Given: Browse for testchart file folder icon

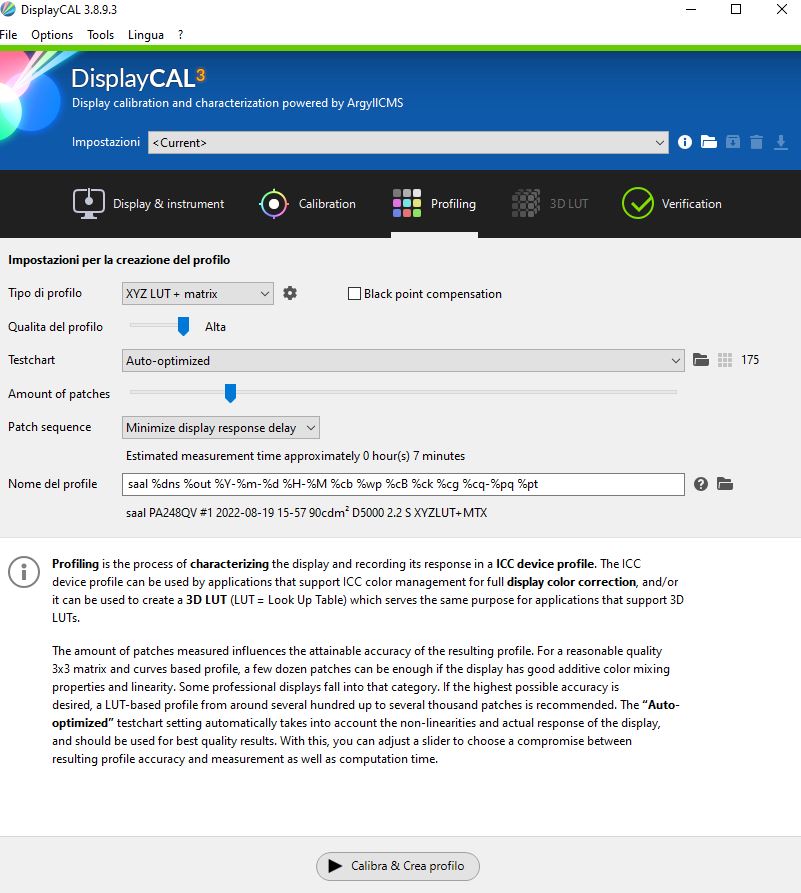Looking at the screenshot, I should [x=701, y=360].
